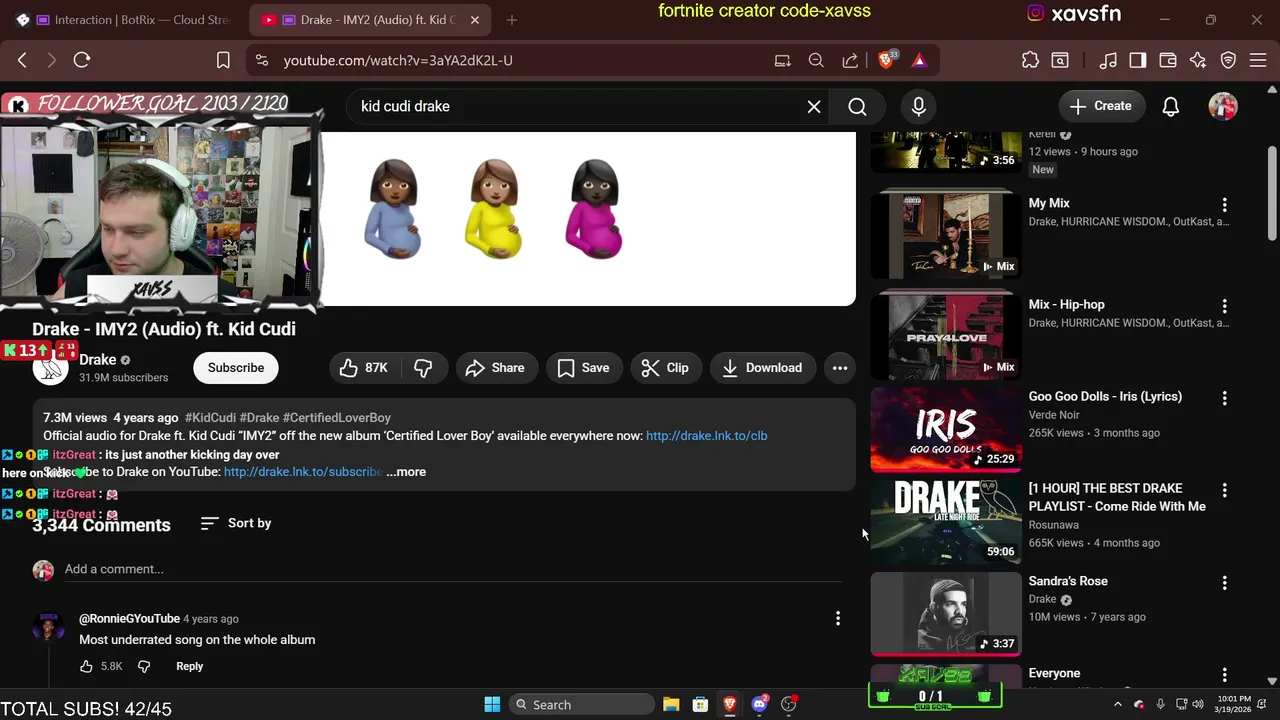The image size is (1280, 720).
Task: Open Brave Rewards triangle icon
Action: coord(919,60)
